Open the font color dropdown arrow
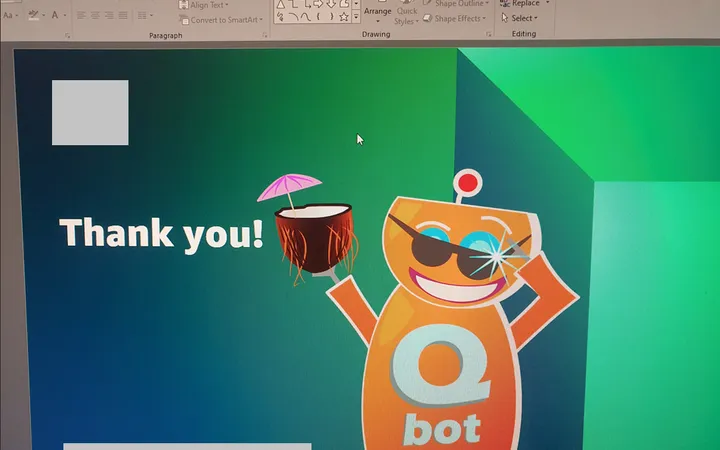This screenshot has width=720, height=450. (65, 15)
